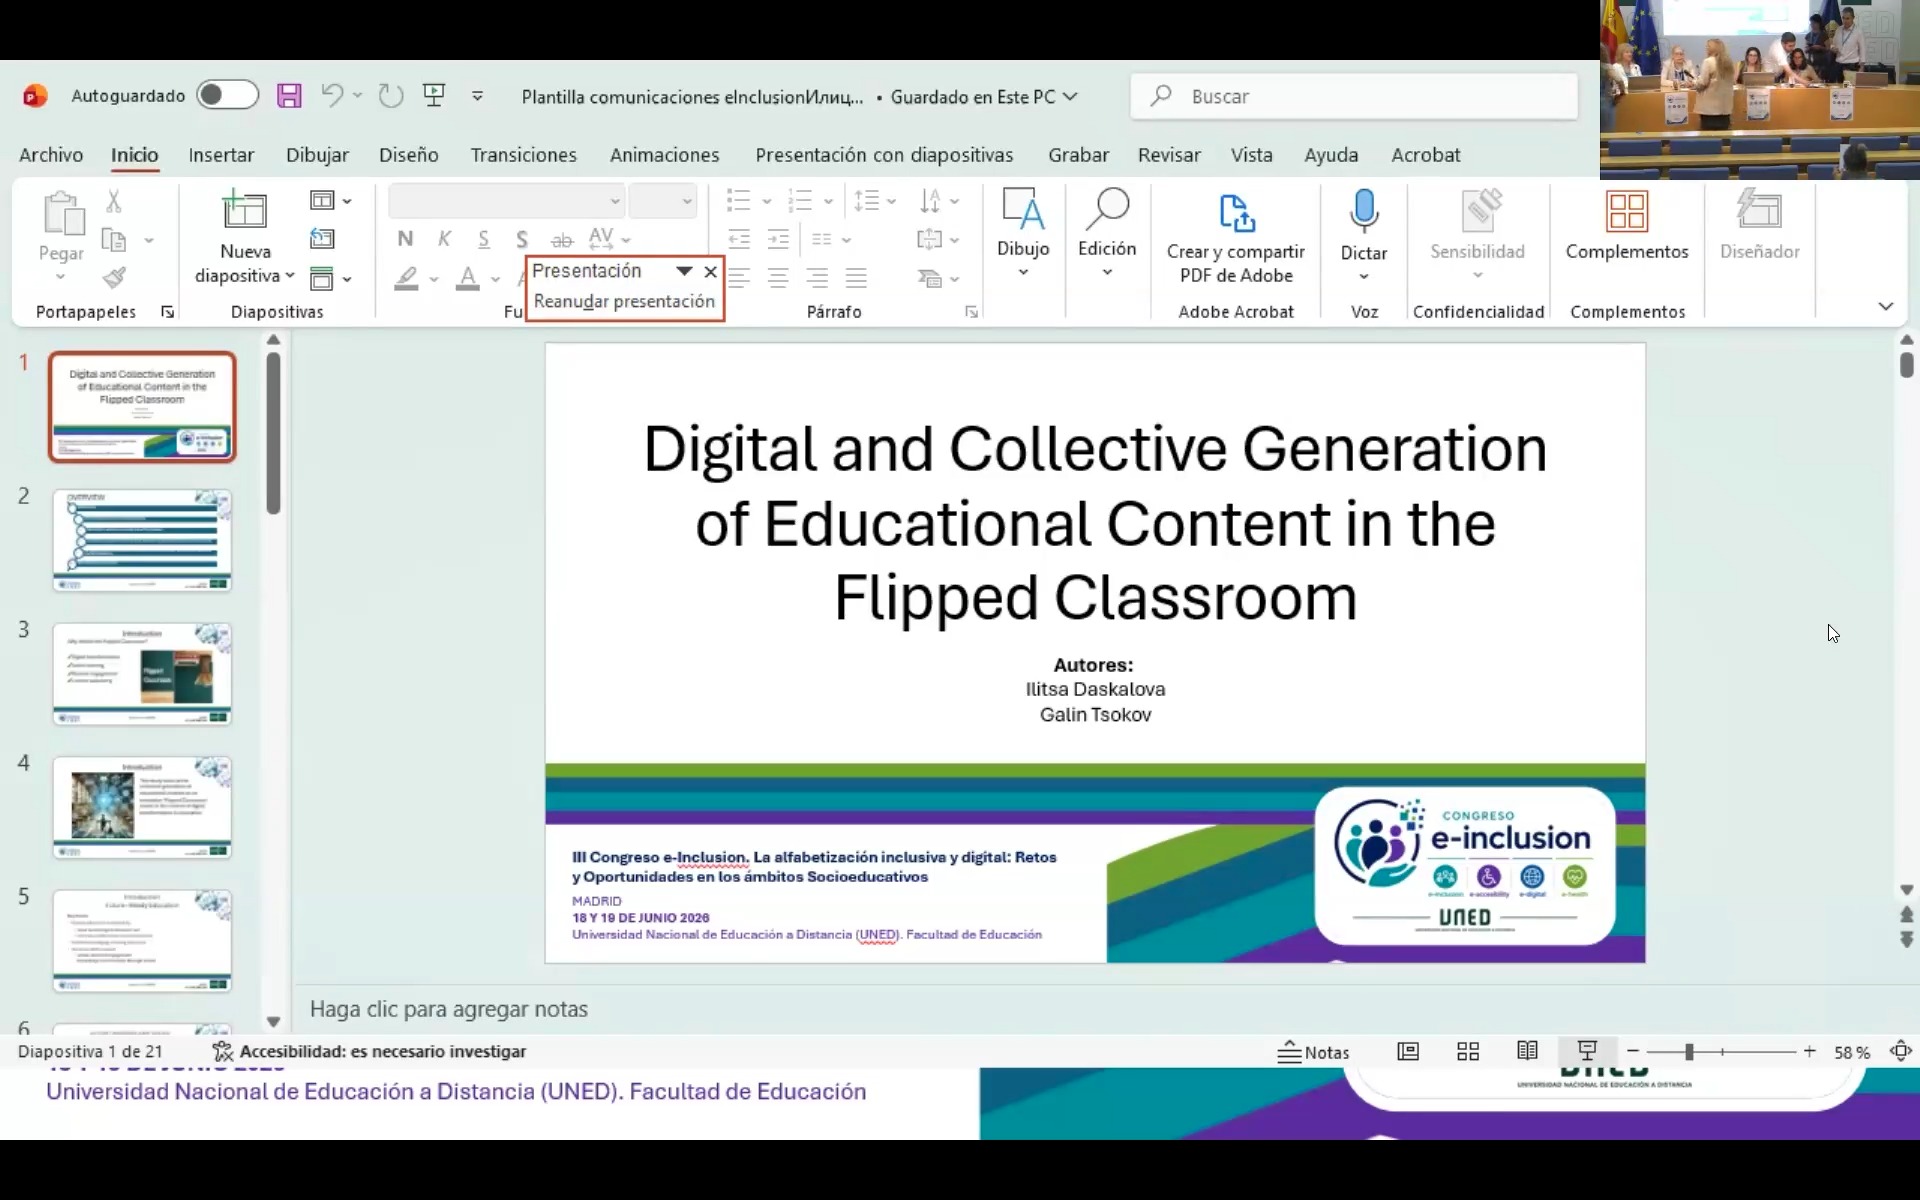This screenshot has height=1200, width=1920.
Task: Switch to the Insertar tab
Action: click(221, 155)
